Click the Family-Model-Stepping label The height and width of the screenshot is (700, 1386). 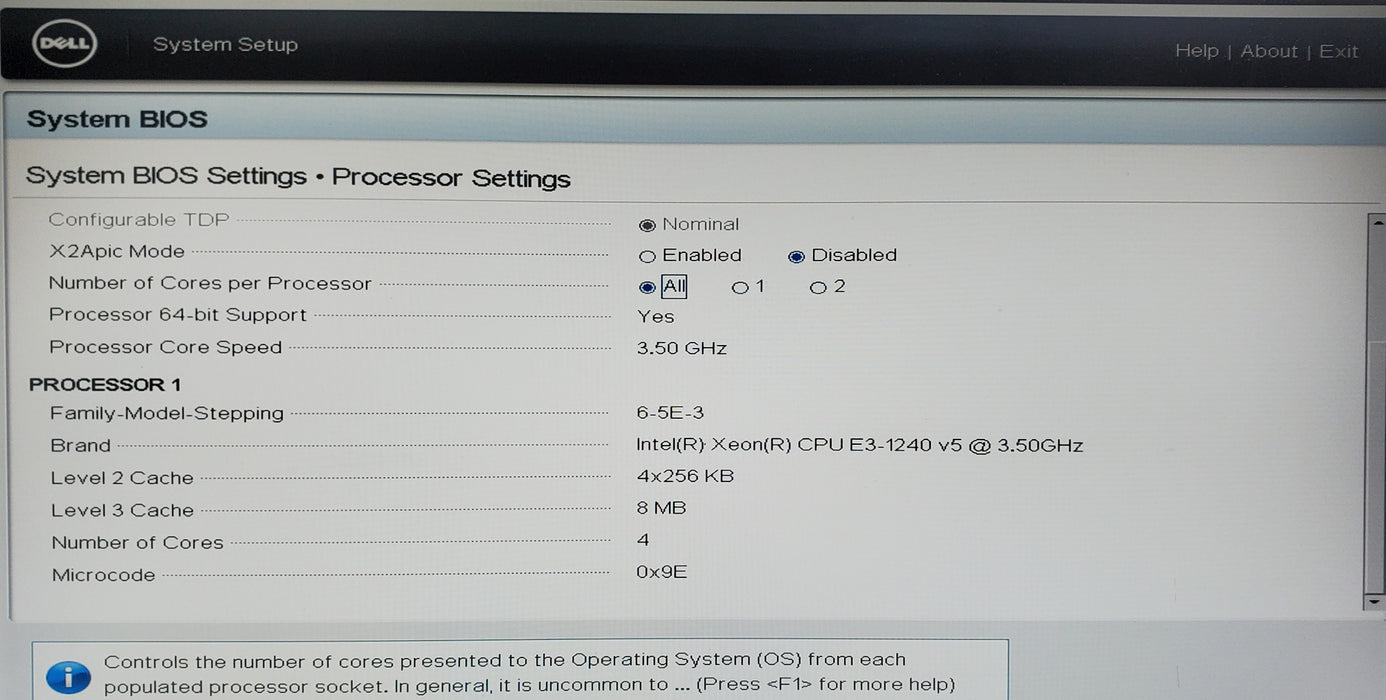click(x=167, y=414)
